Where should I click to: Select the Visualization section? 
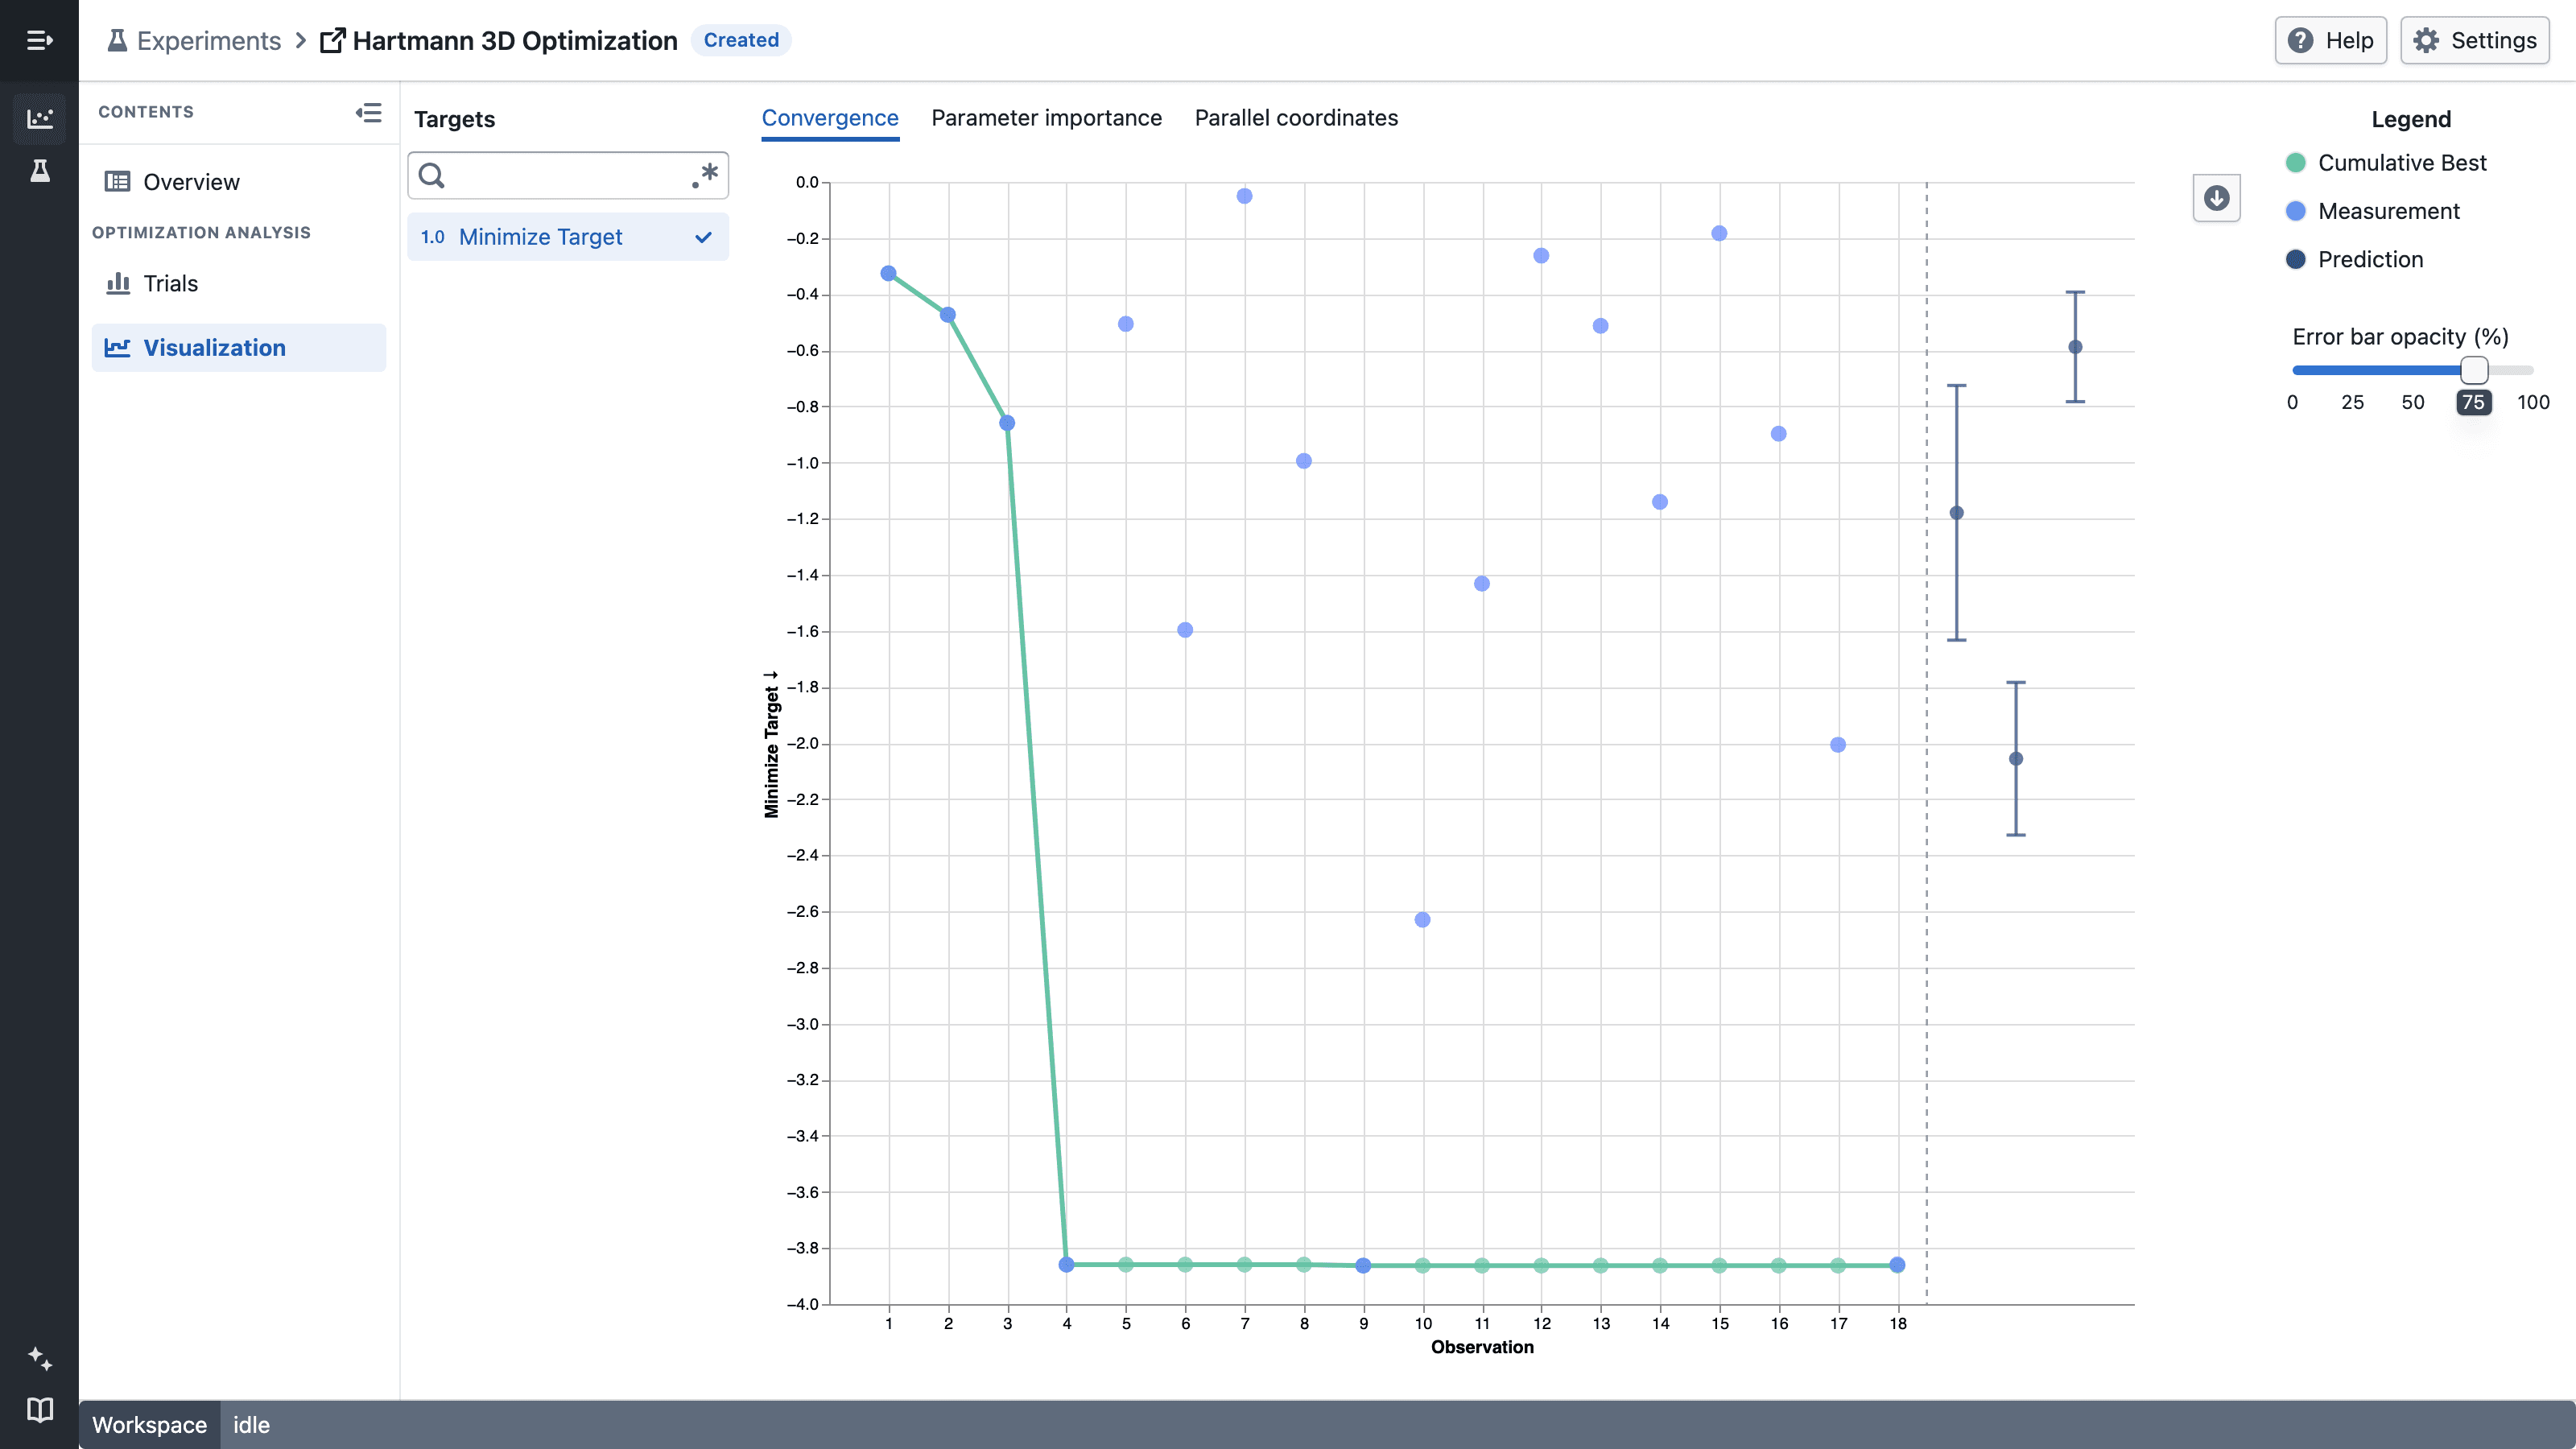point(239,347)
